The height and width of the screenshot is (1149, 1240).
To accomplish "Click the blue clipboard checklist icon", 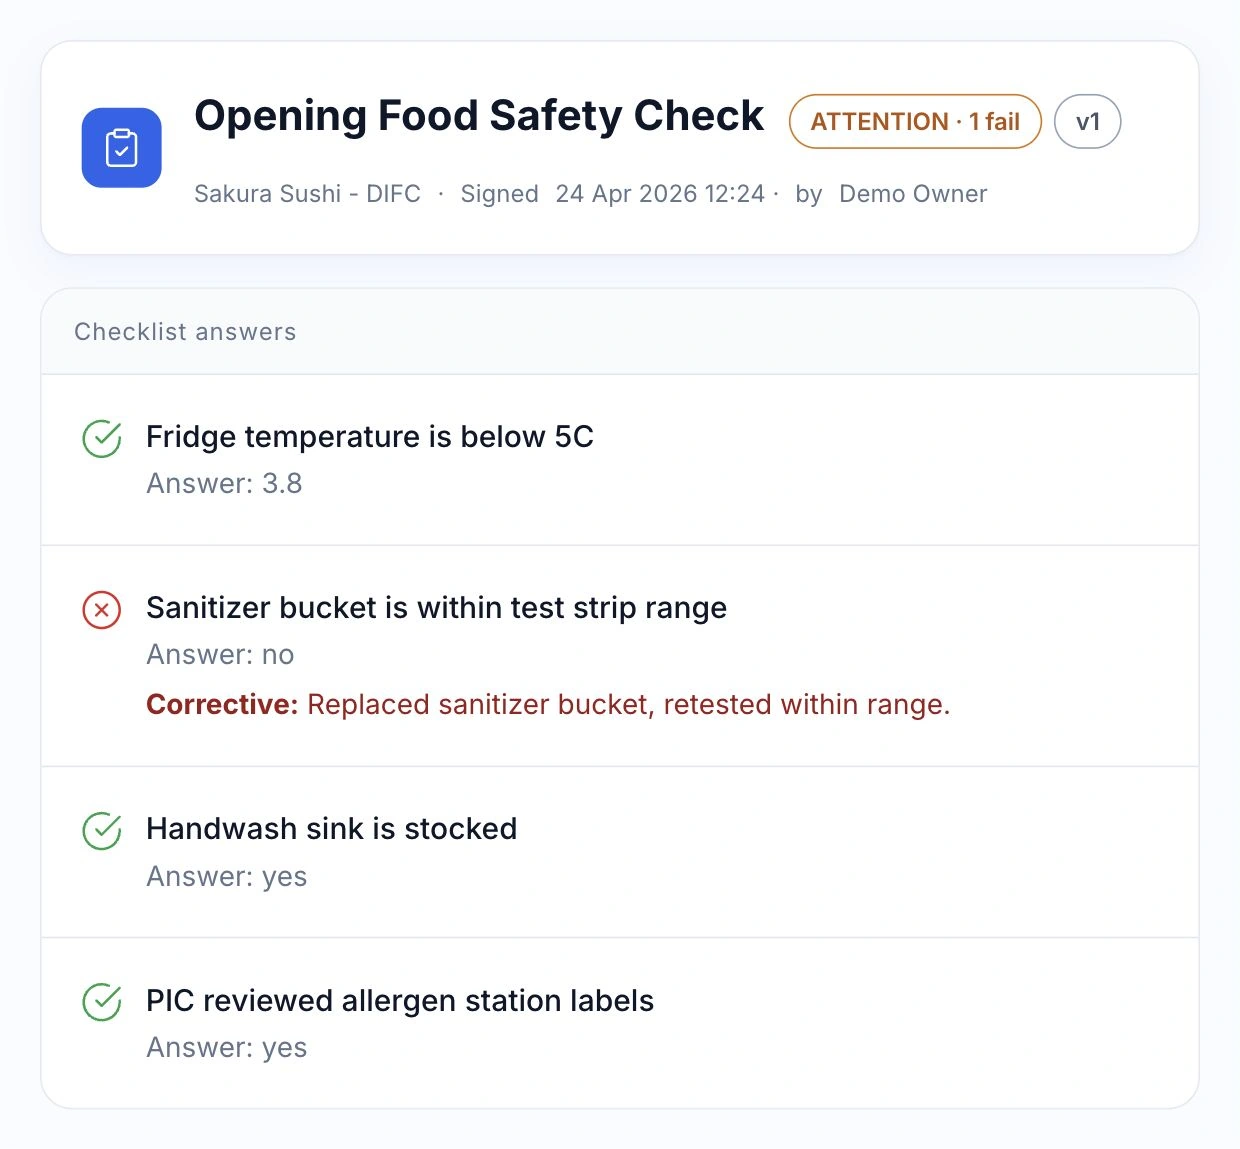I will 121,148.
